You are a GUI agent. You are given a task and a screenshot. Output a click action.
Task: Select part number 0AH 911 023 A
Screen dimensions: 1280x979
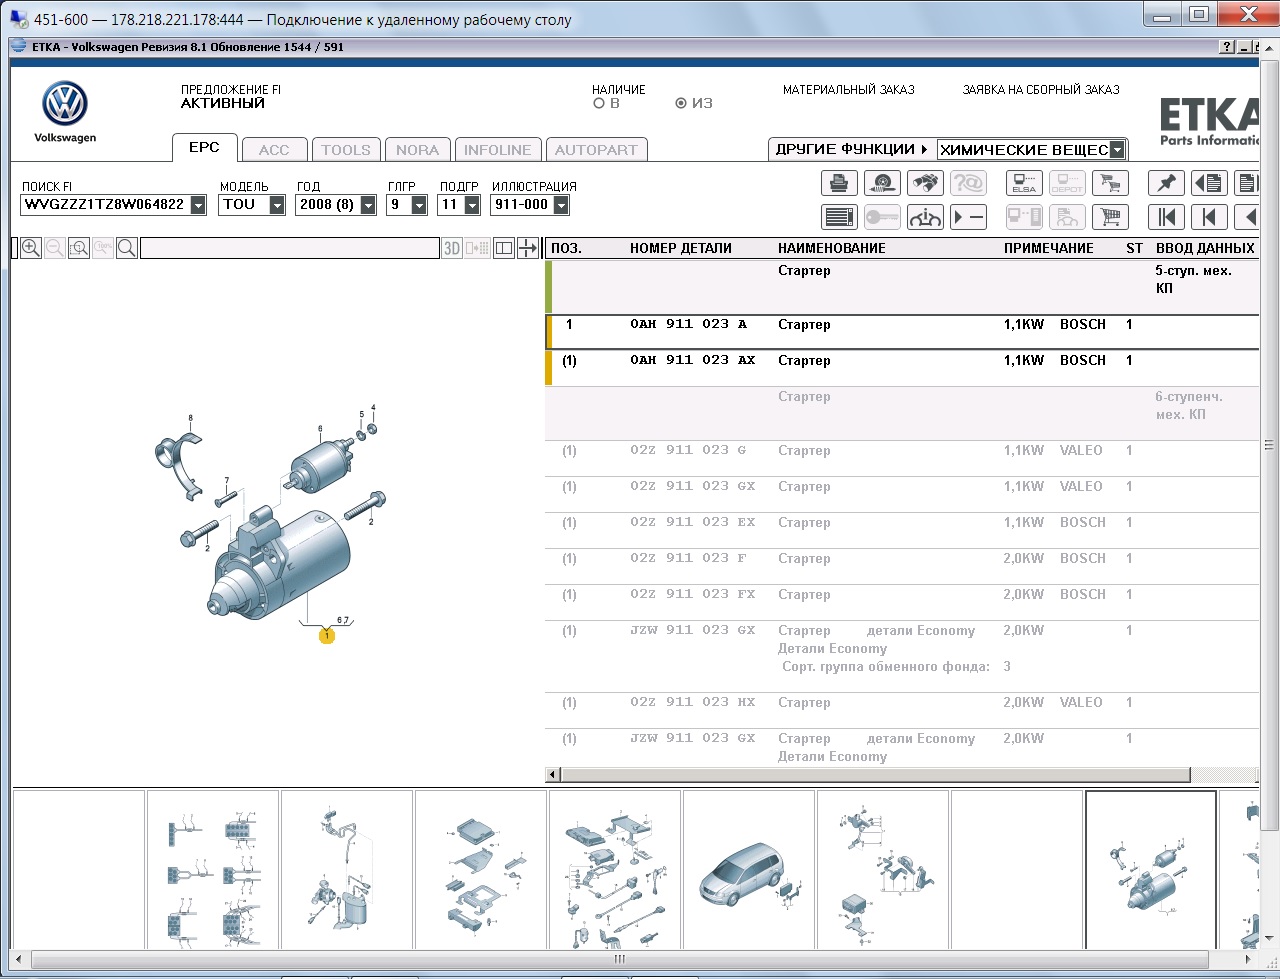pyautogui.click(x=689, y=324)
